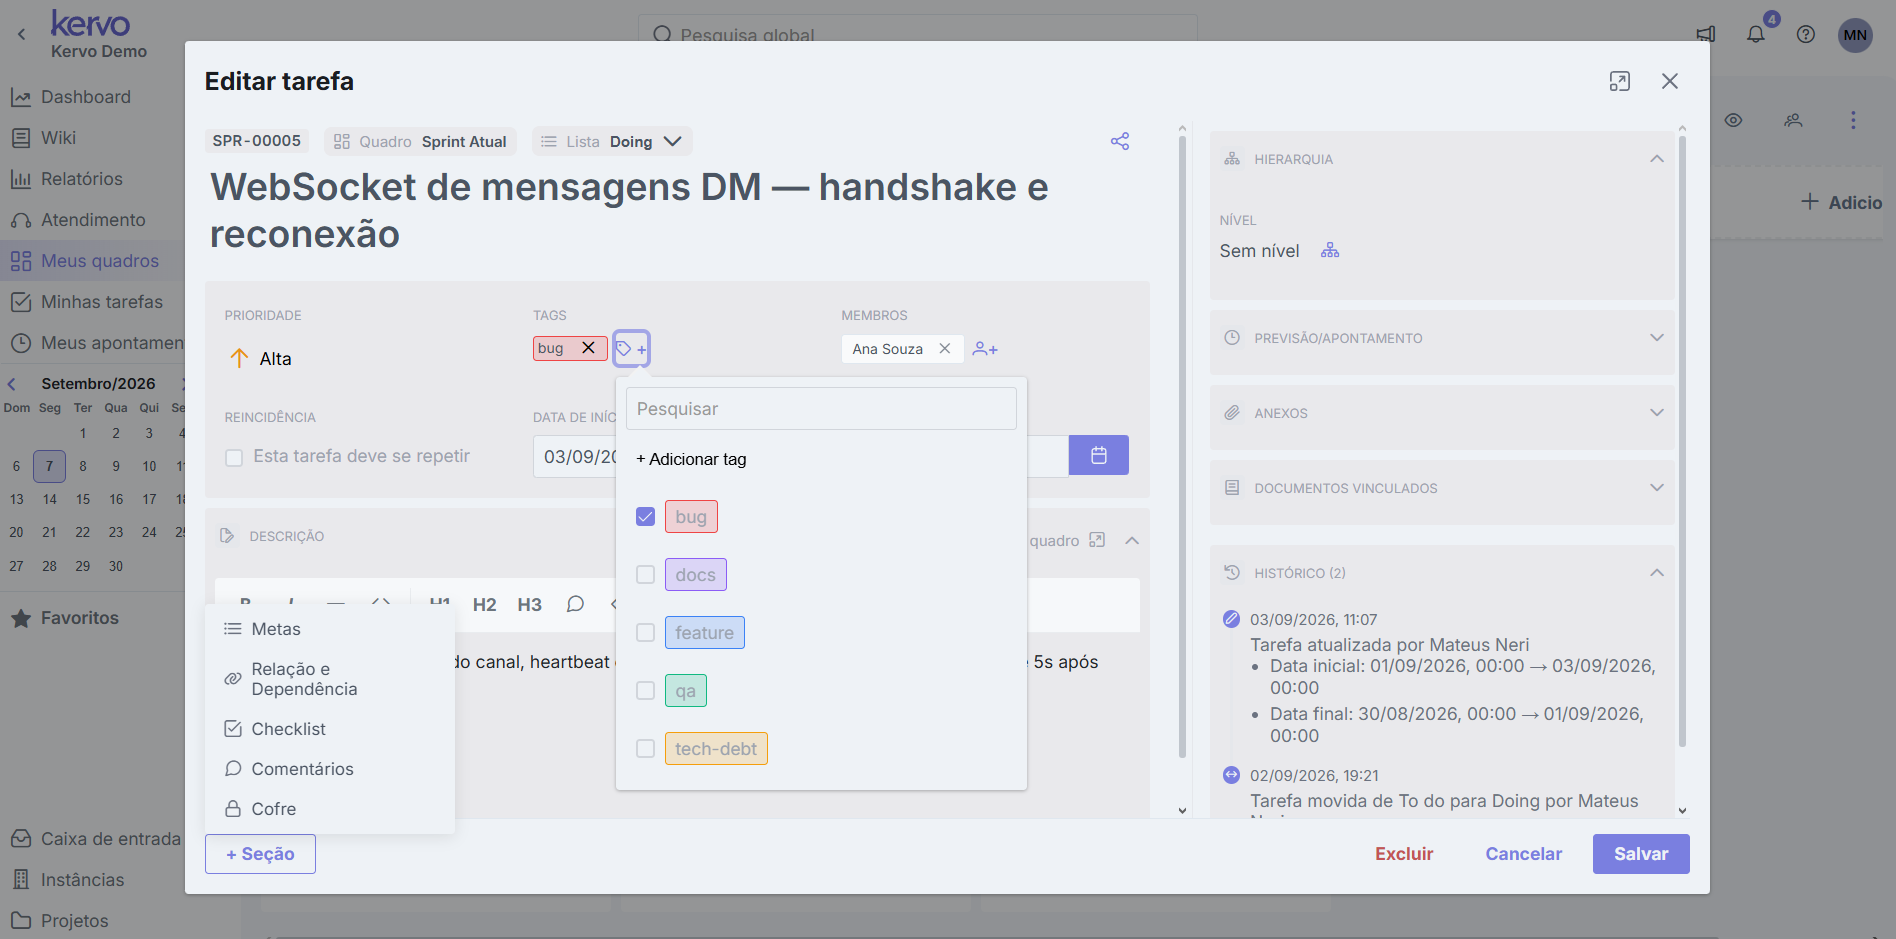
Task: Collapse the Descrição section
Action: click(x=1132, y=540)
